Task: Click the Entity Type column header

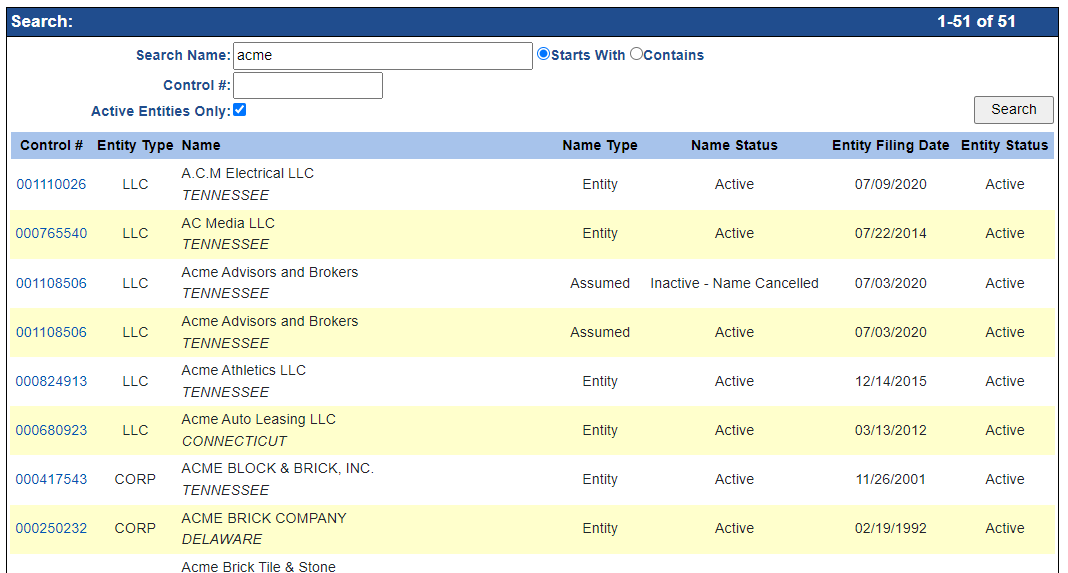Action: pyautogui.click(x=135, y=146)
